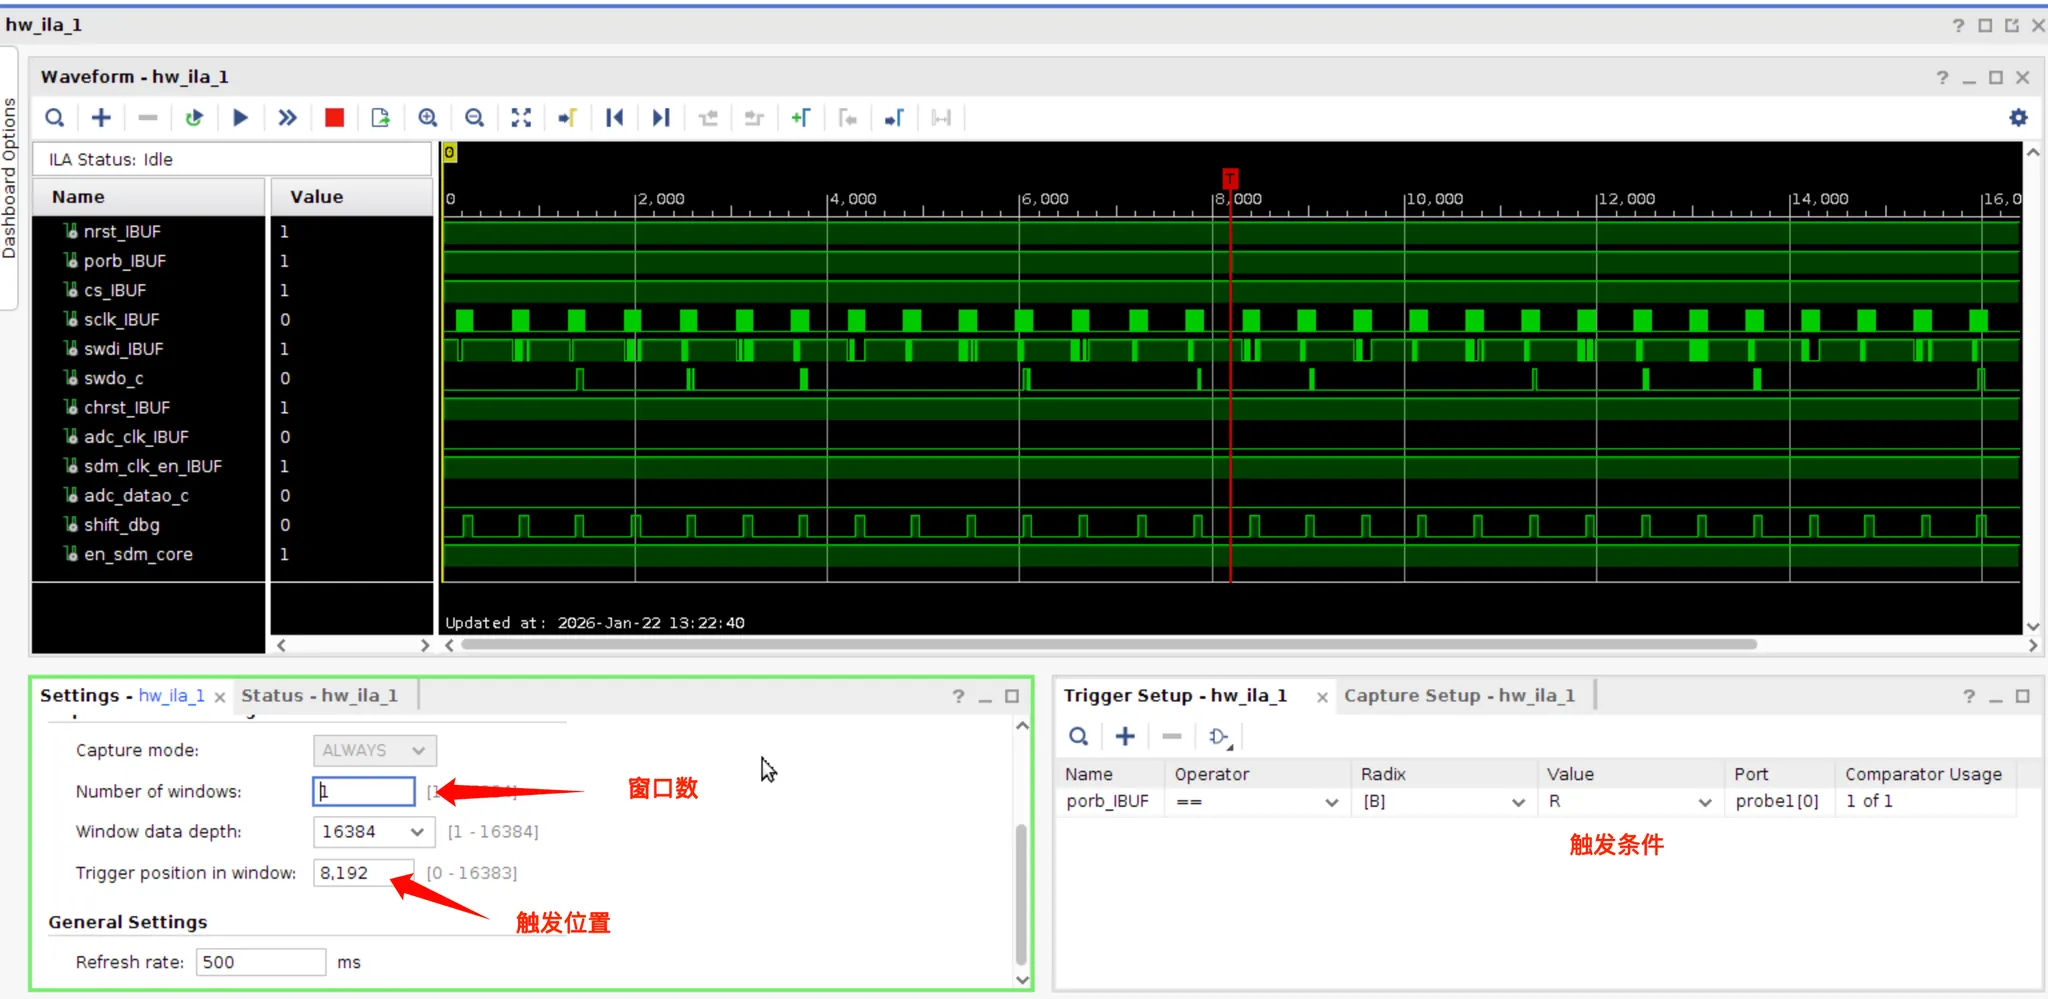Open the Window data depth dropdown

[416, 832]
